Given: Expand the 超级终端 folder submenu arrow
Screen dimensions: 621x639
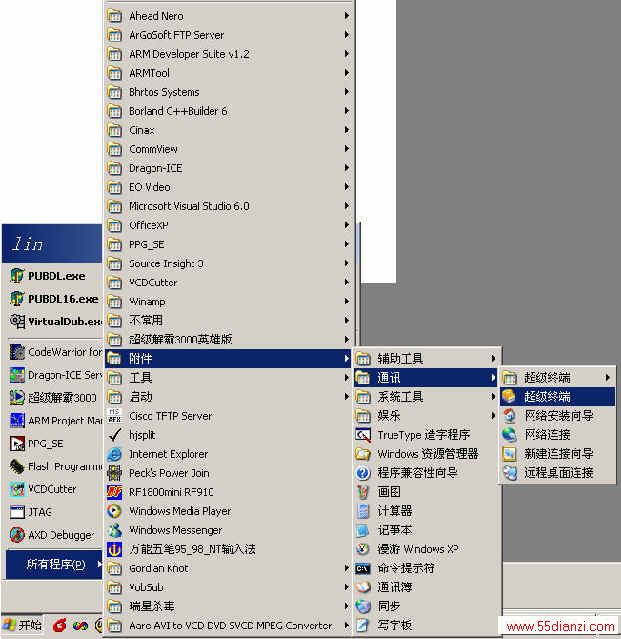Looking at the screenshot, I should click(608, 378).
